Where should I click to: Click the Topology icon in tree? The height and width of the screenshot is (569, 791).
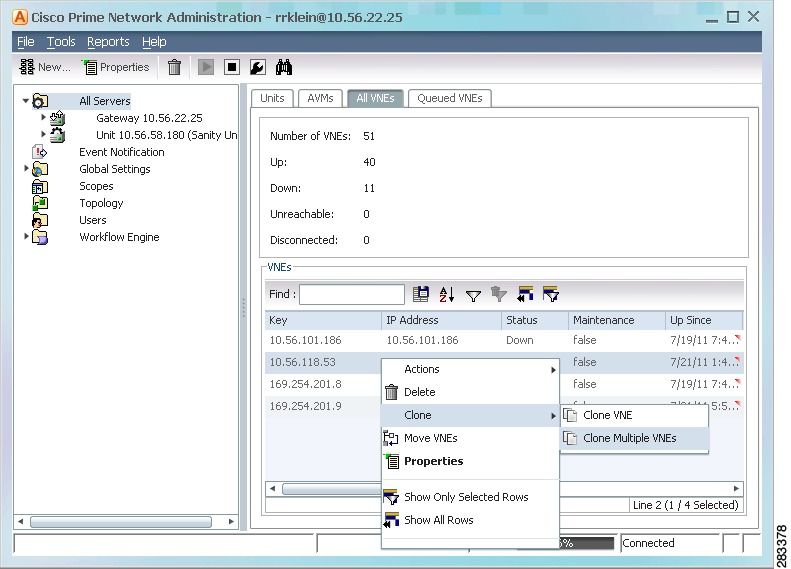(40, 203)
